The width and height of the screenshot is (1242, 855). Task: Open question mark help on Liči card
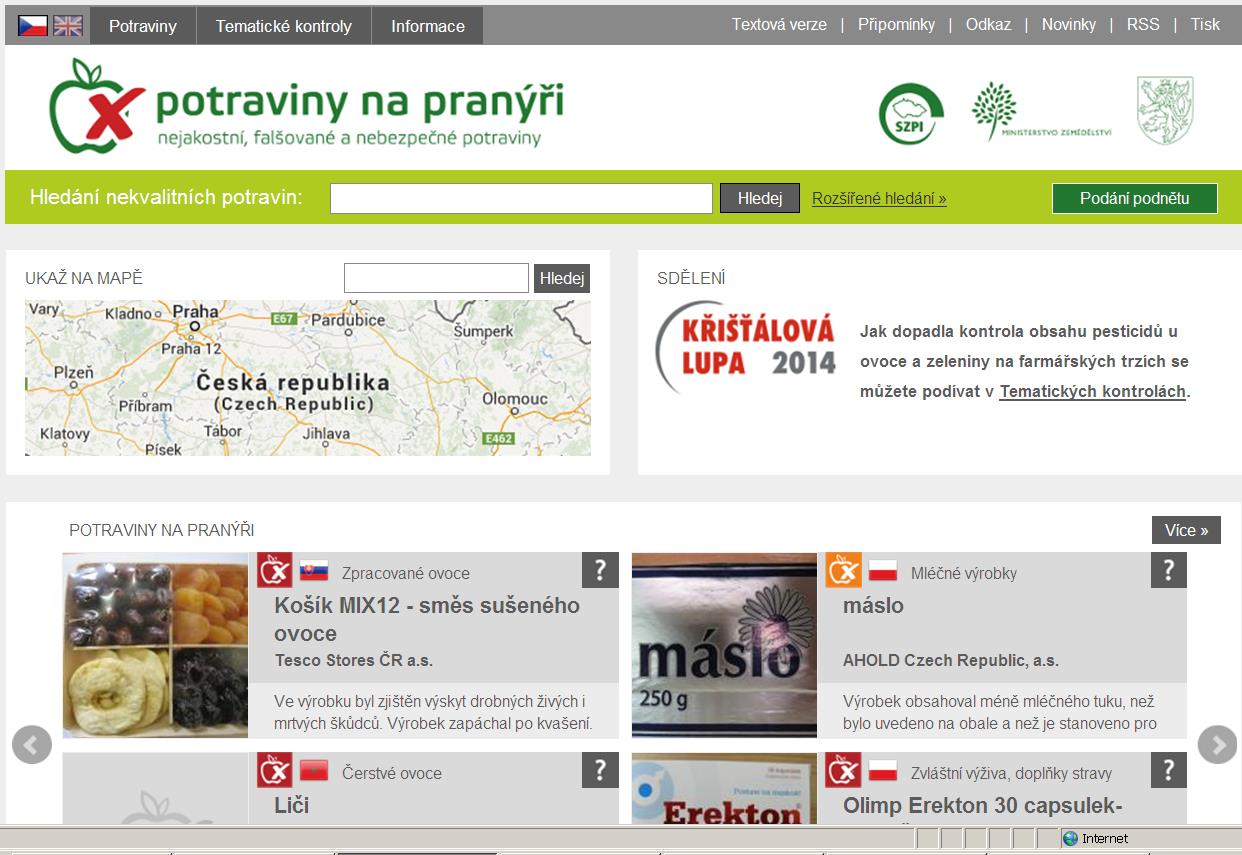pos(600,770)
